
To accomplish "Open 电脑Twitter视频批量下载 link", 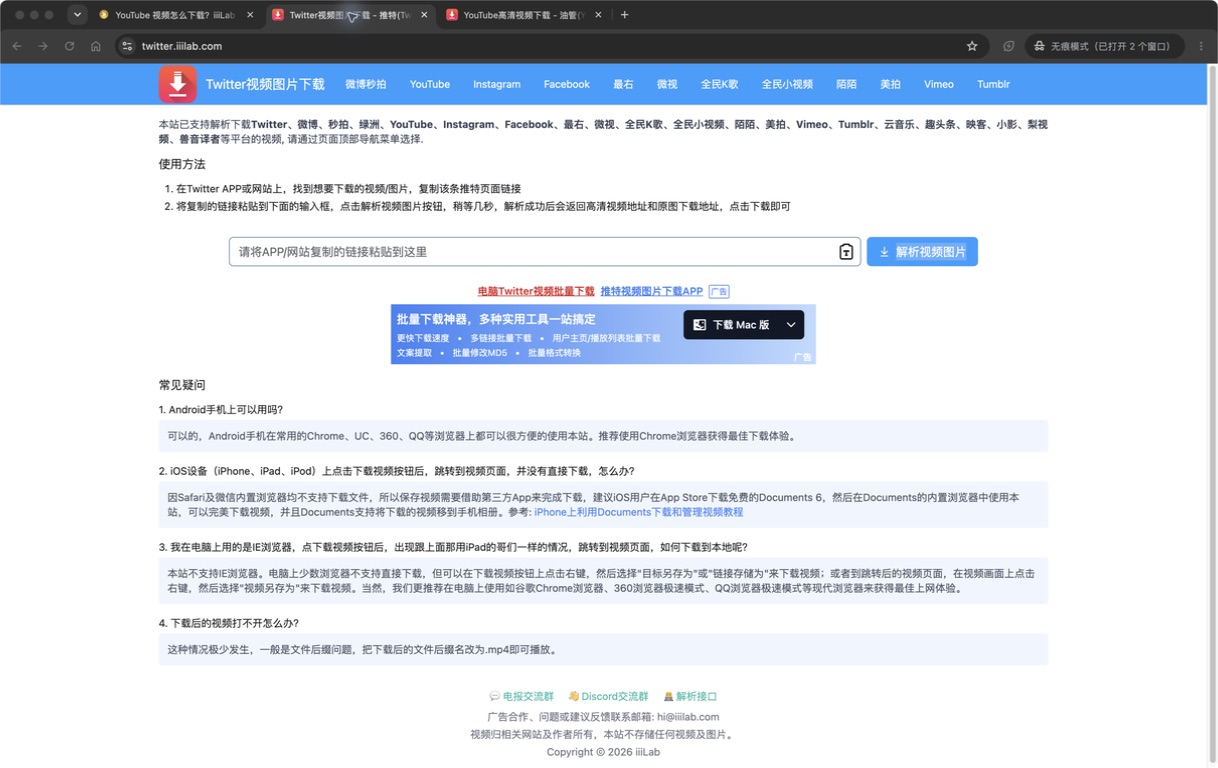I will tap(536, 291).
